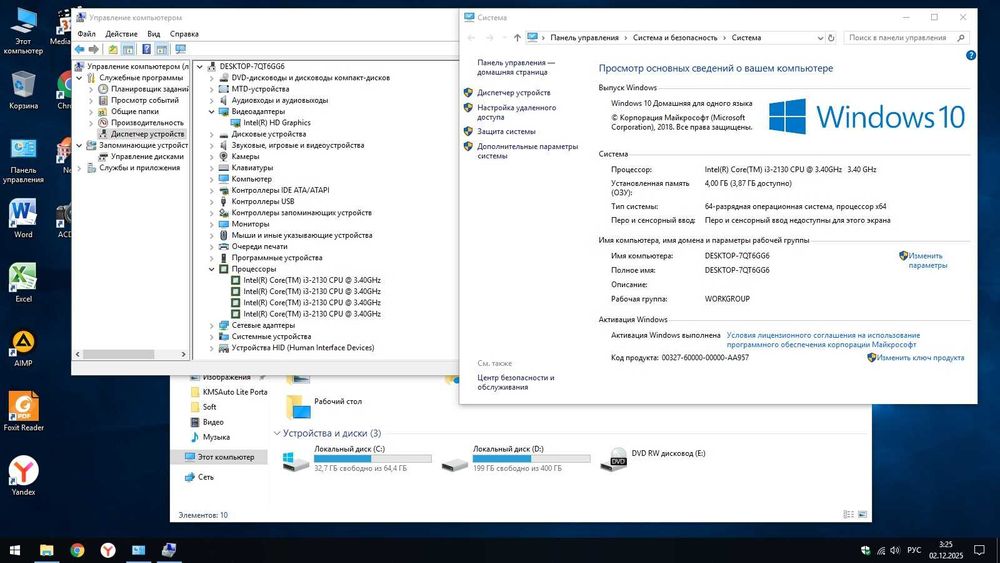The image size is (1000, 563).
Task: Expand the Мониторы category
Action: 212,224
